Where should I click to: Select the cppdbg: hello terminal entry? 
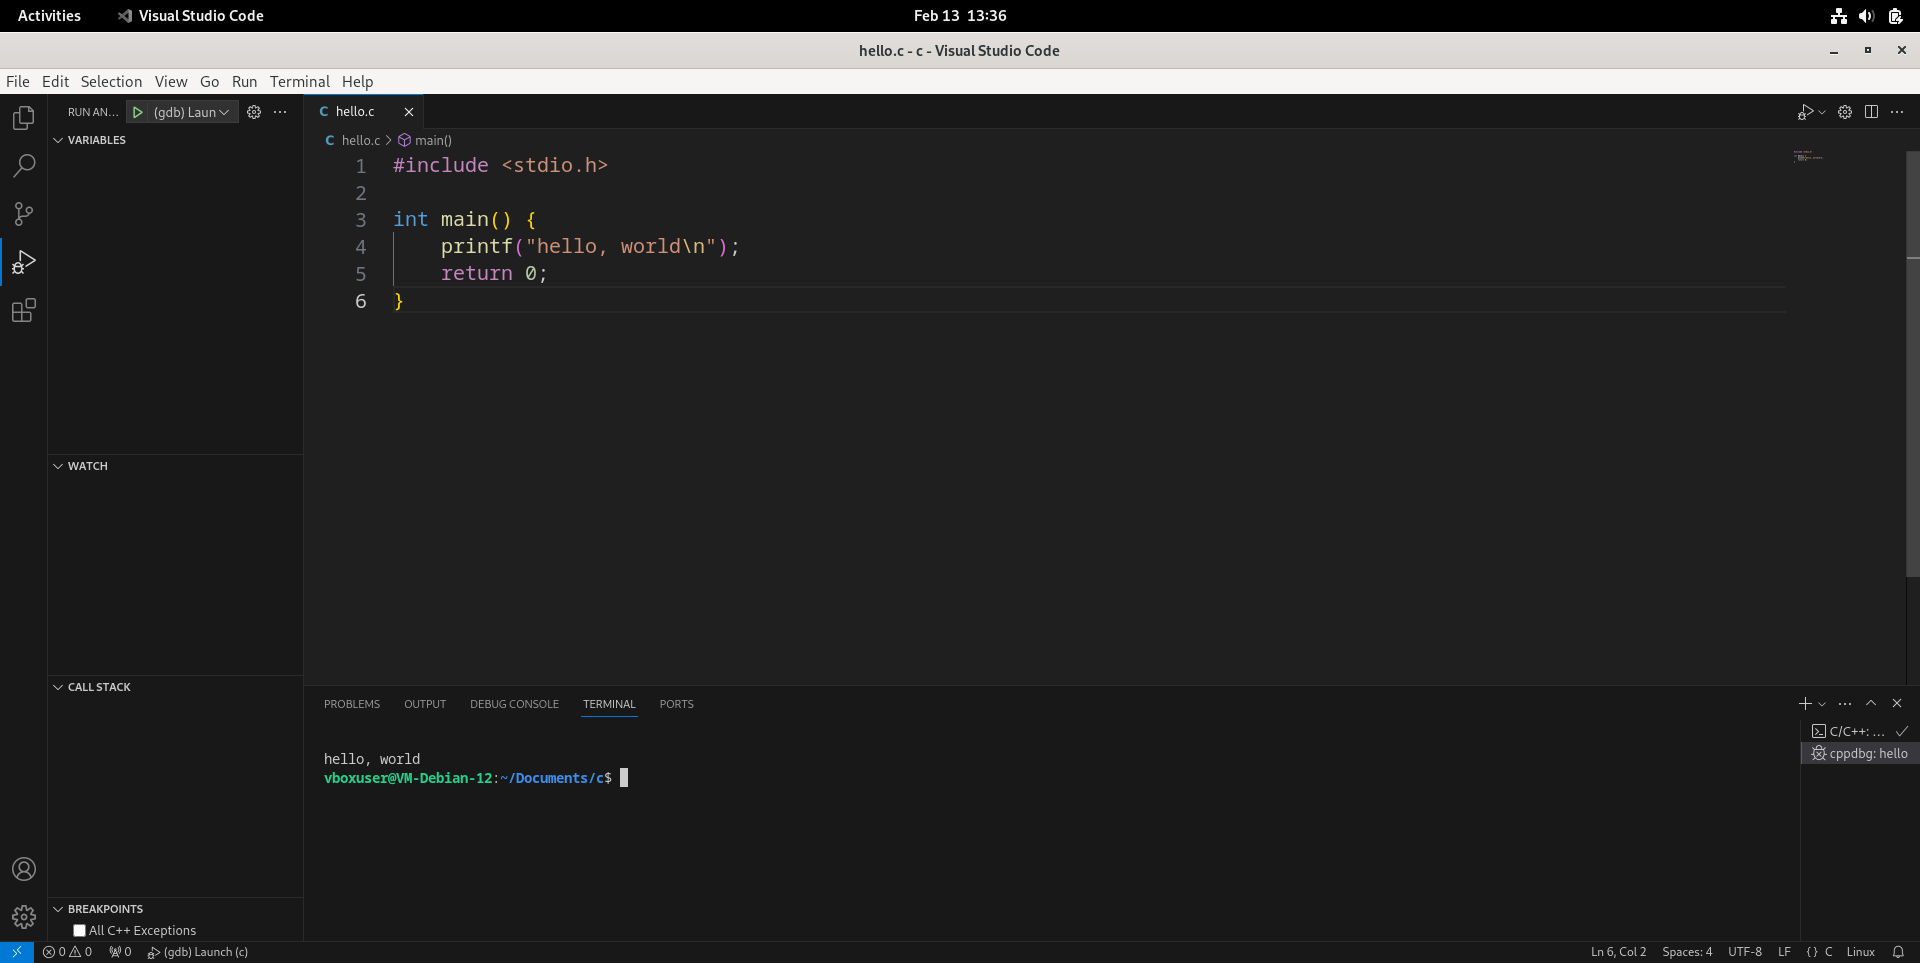1860,753
